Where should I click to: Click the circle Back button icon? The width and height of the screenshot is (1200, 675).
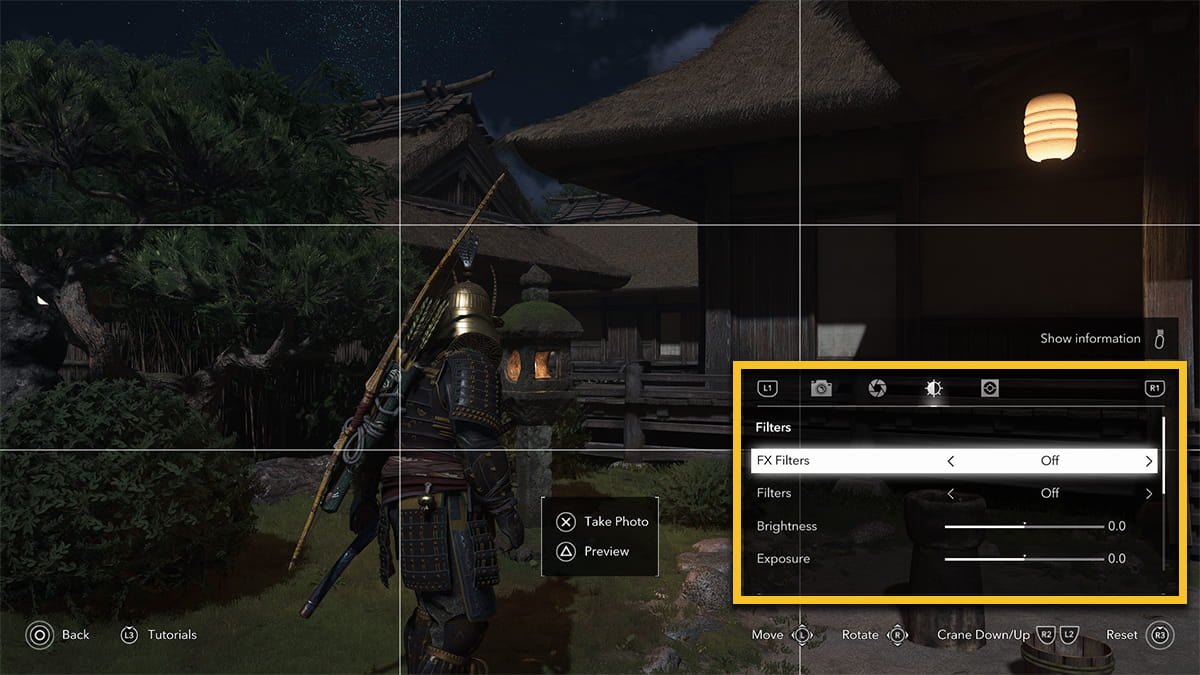pyautogui.click(x=41, y=635)
